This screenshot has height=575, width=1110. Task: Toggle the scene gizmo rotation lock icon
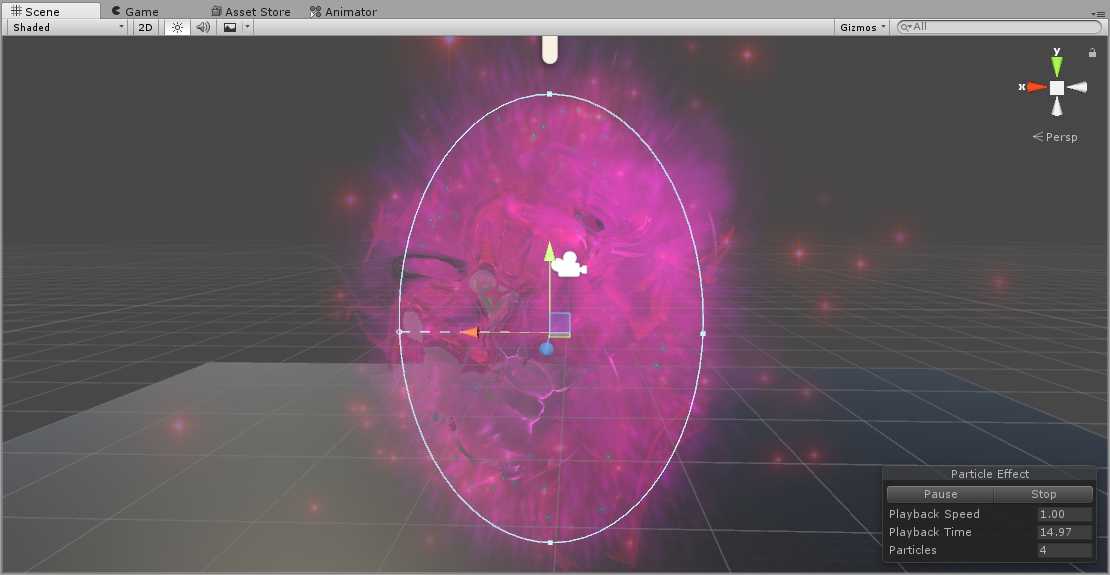pyautogui.click(x=1092, y=54)
